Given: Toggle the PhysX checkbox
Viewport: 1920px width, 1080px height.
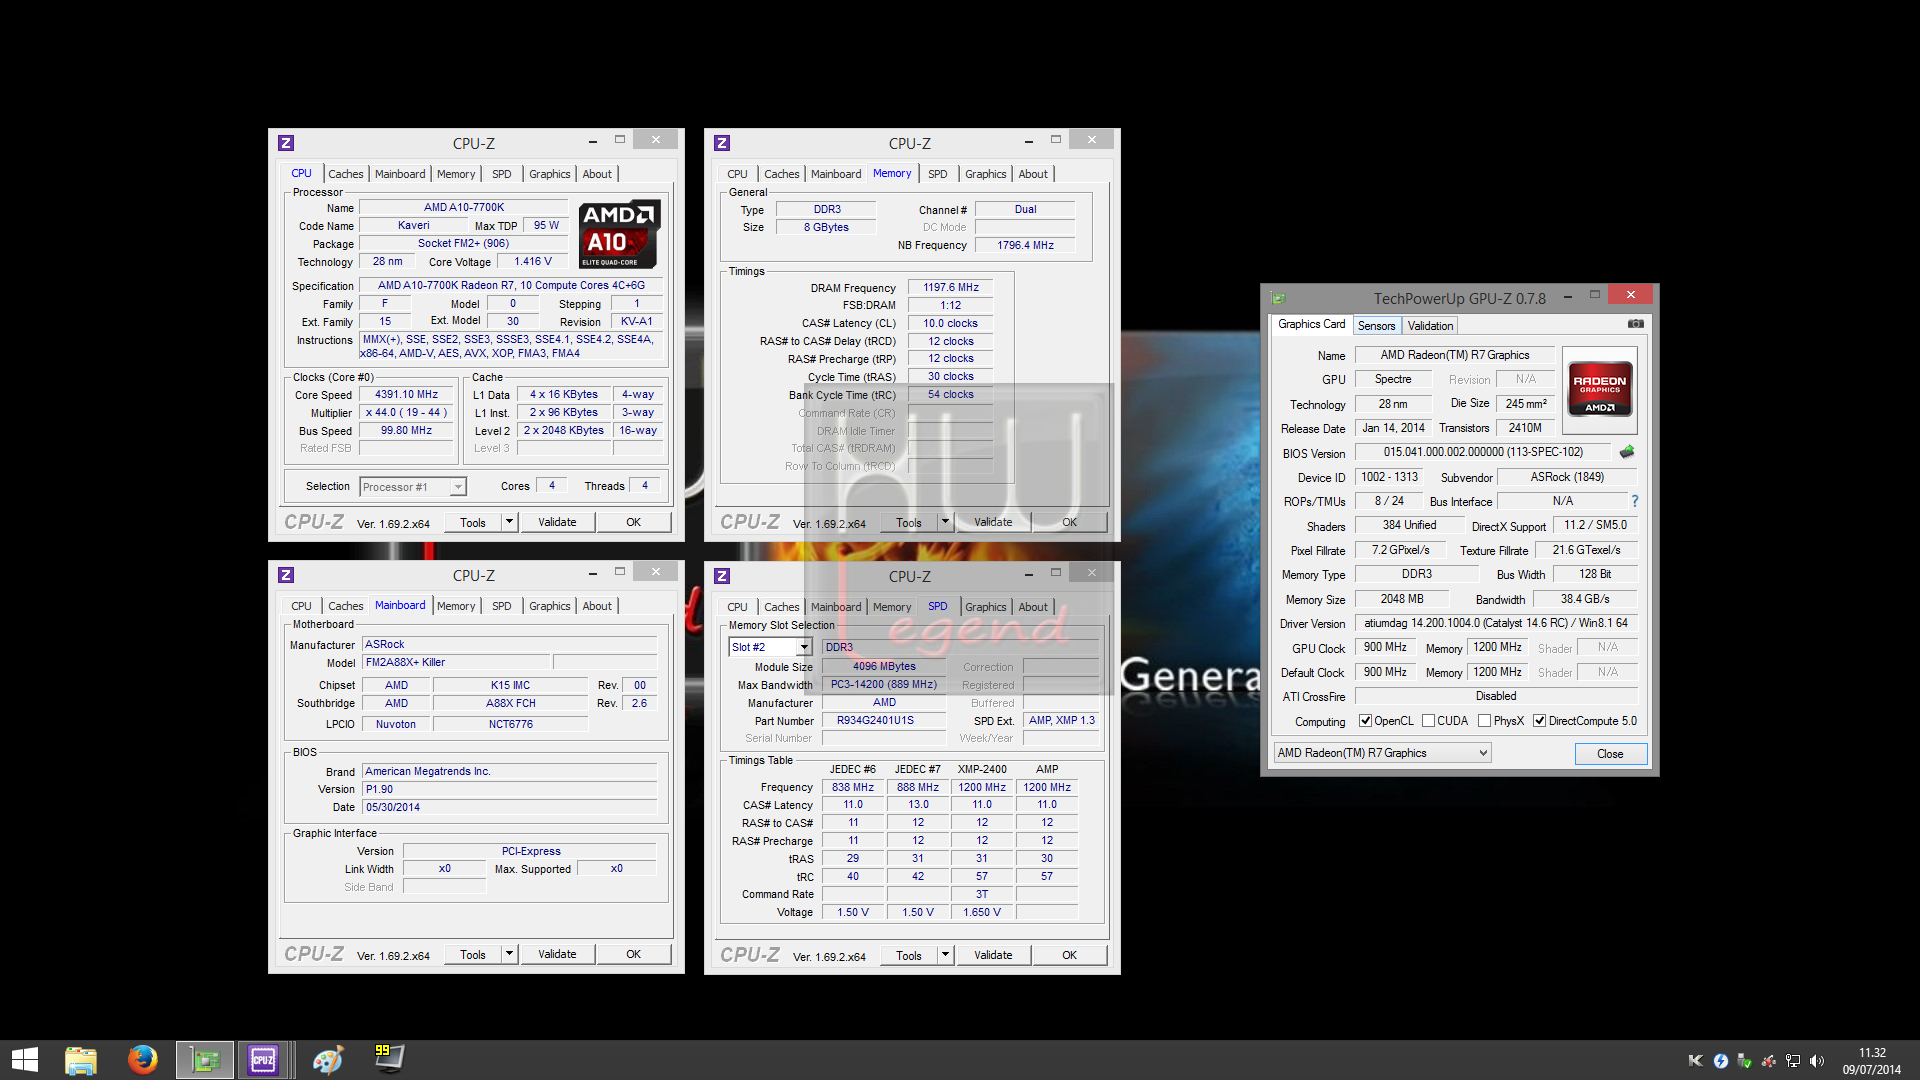Looking at the screenshot, I should tap(1484, 721).
